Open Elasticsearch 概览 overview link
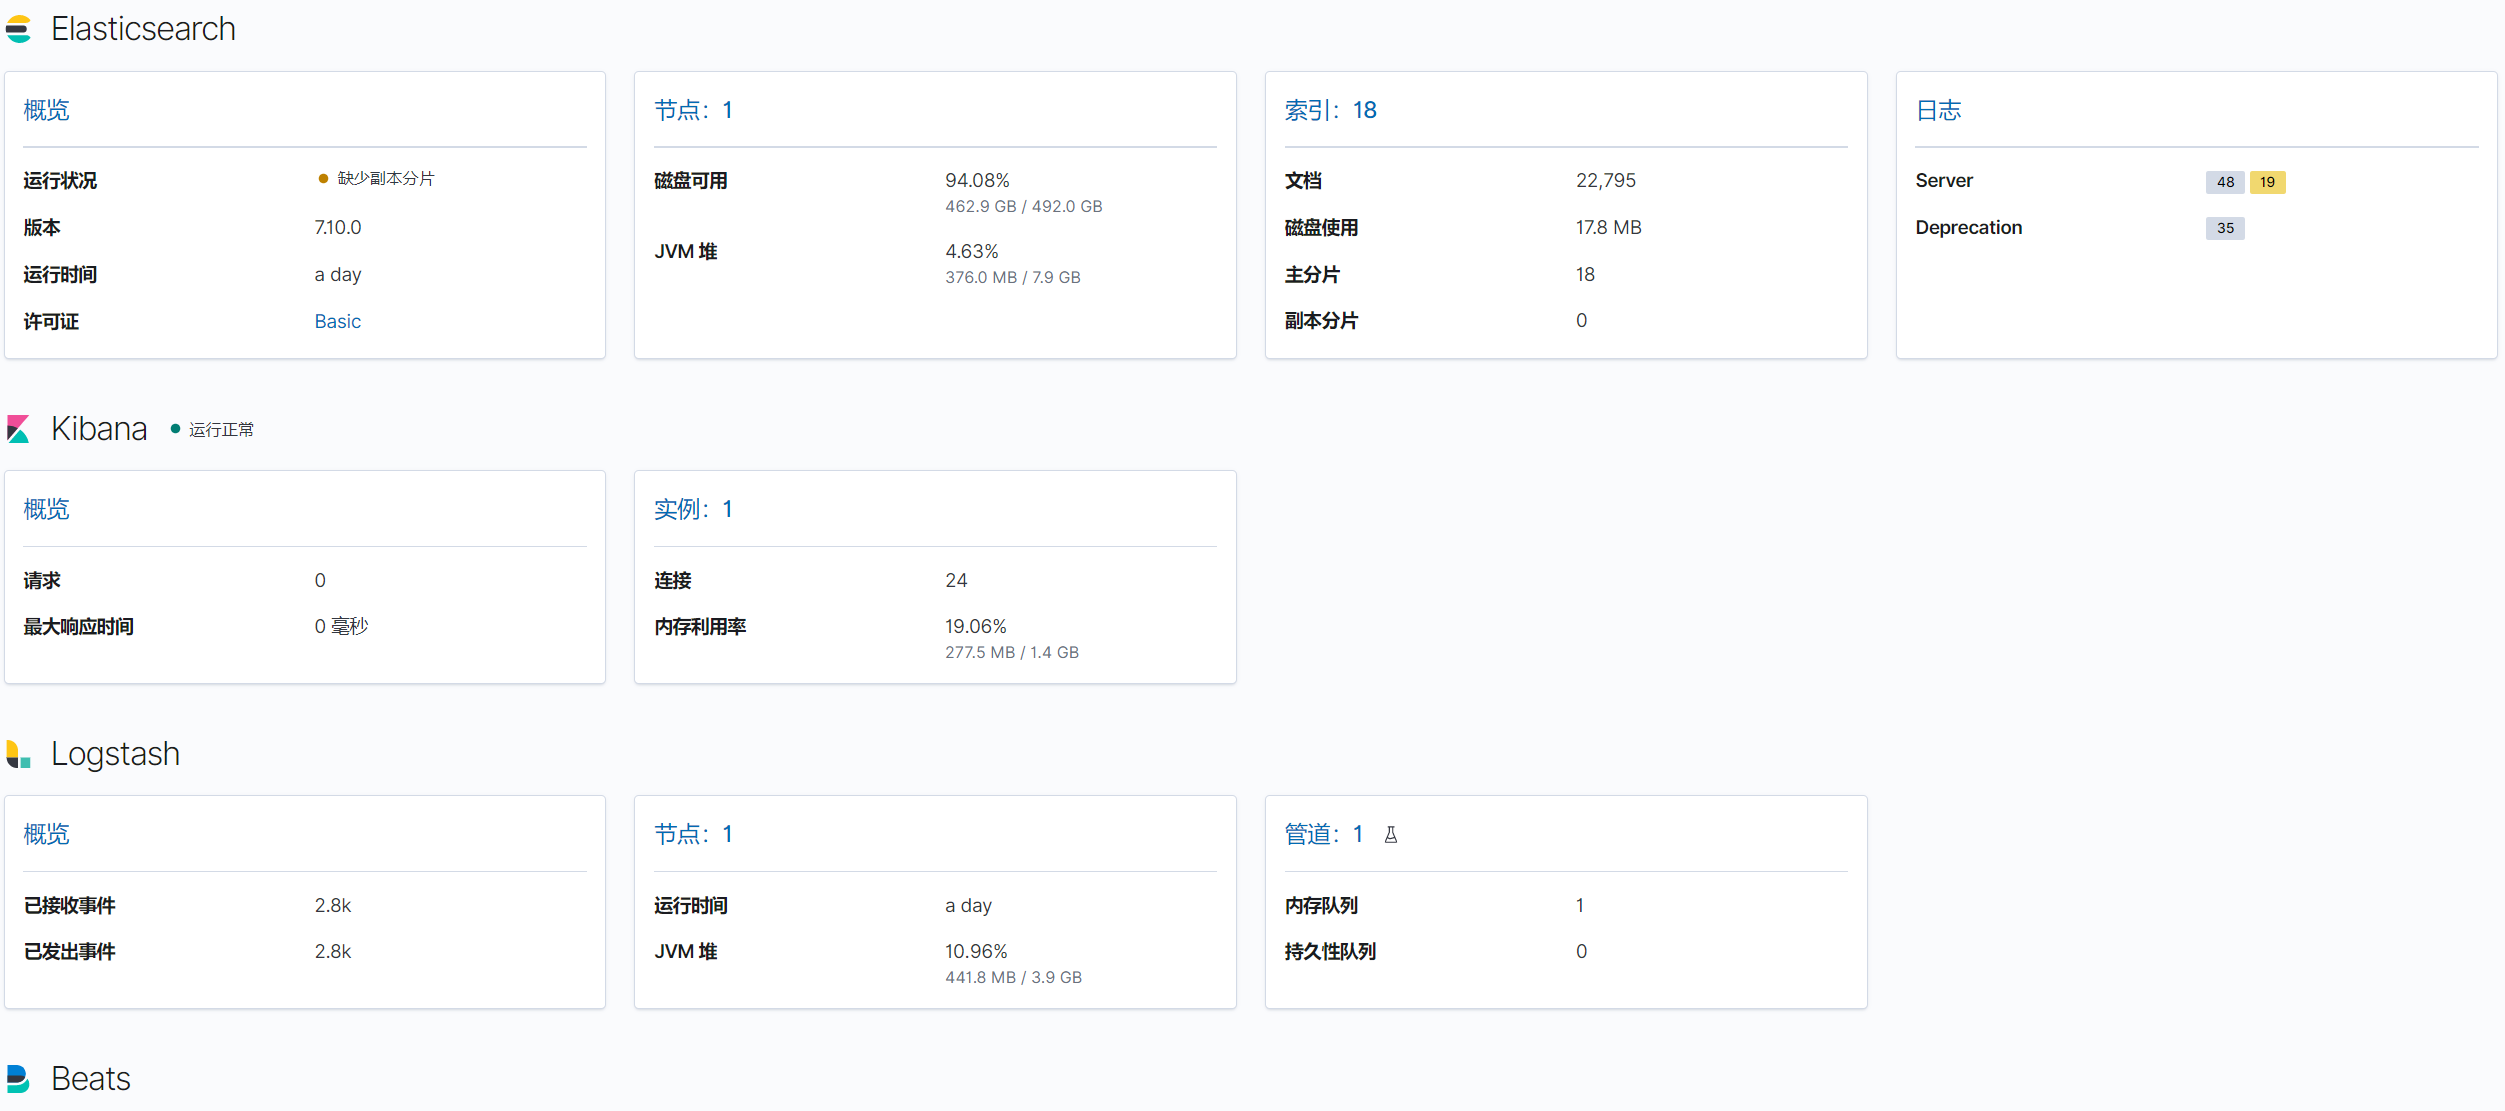 47,110
